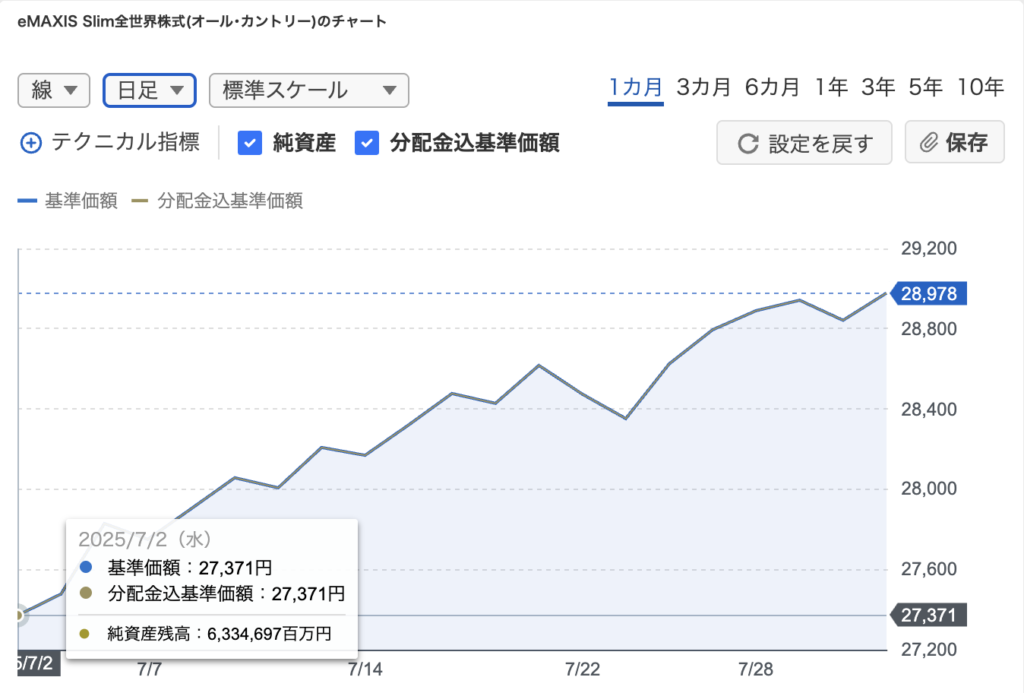The height and width of the screenshot is (693, 1024).
Task: Open the 線 chart type dropdown
Action: pyautogui.click(x=54, y=90)
